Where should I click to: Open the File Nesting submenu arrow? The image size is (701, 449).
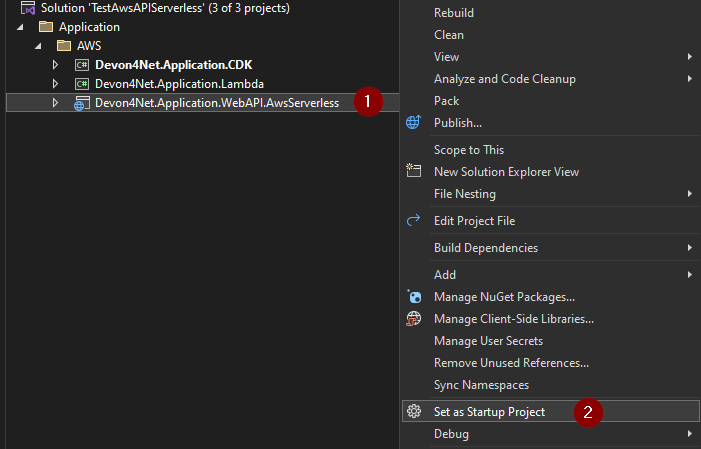tap(689, 194)
